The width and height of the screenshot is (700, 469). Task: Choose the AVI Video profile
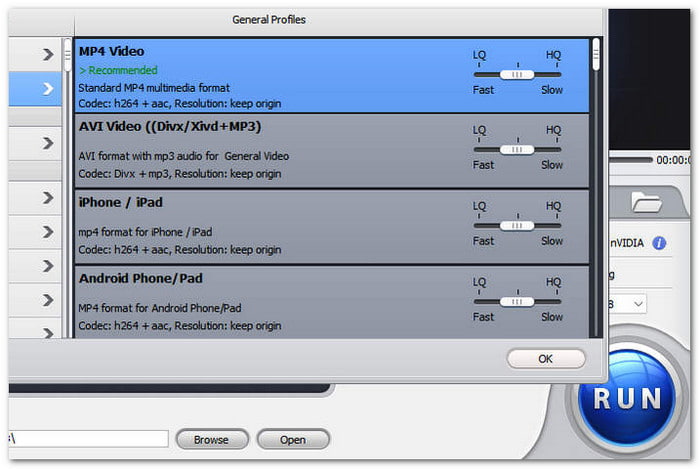(270, 151)
